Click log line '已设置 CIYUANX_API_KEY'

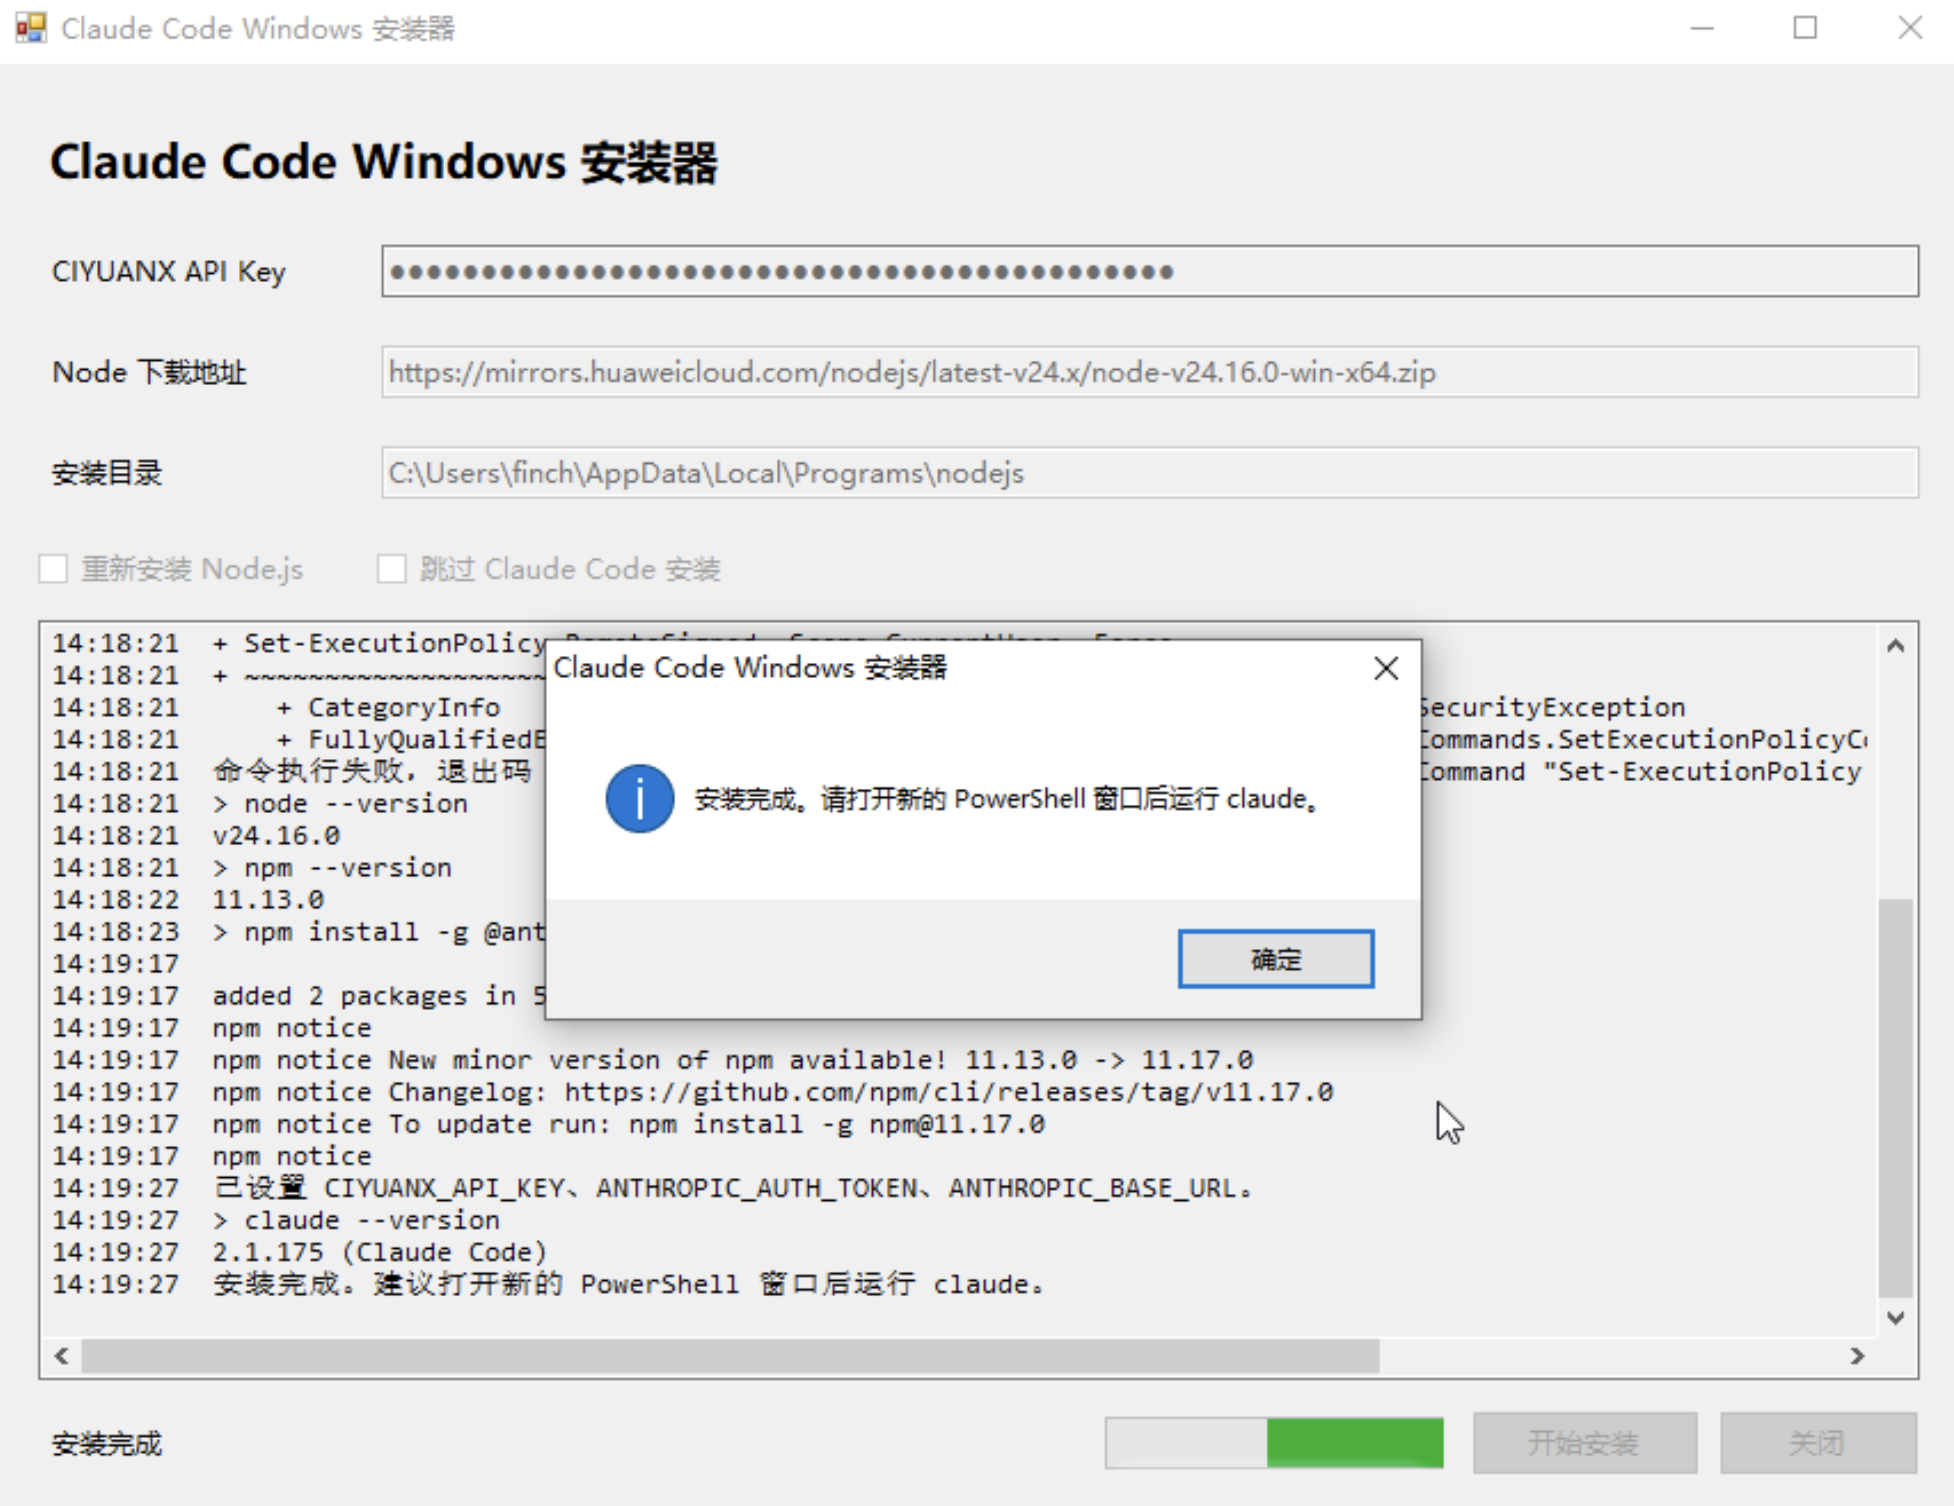coord(733,1188)
